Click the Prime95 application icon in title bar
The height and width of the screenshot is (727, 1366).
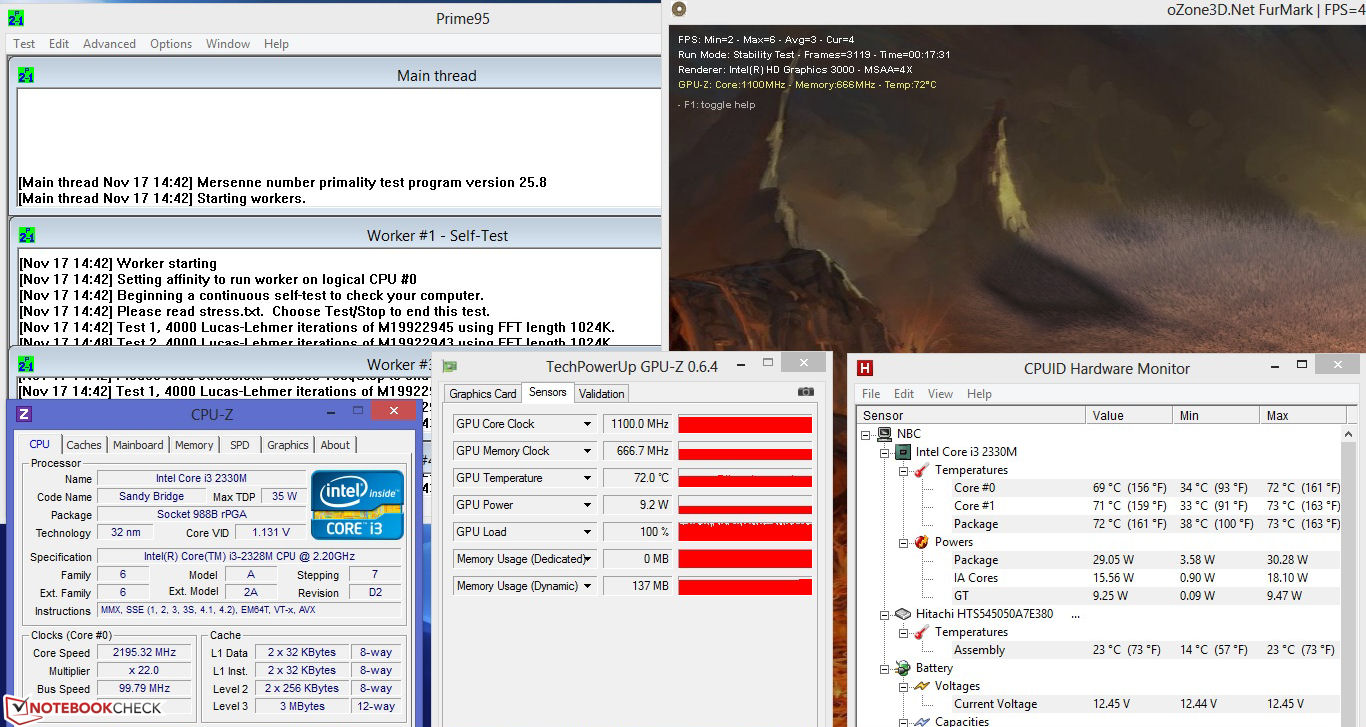pyautogui.click(x=16, y=18)
